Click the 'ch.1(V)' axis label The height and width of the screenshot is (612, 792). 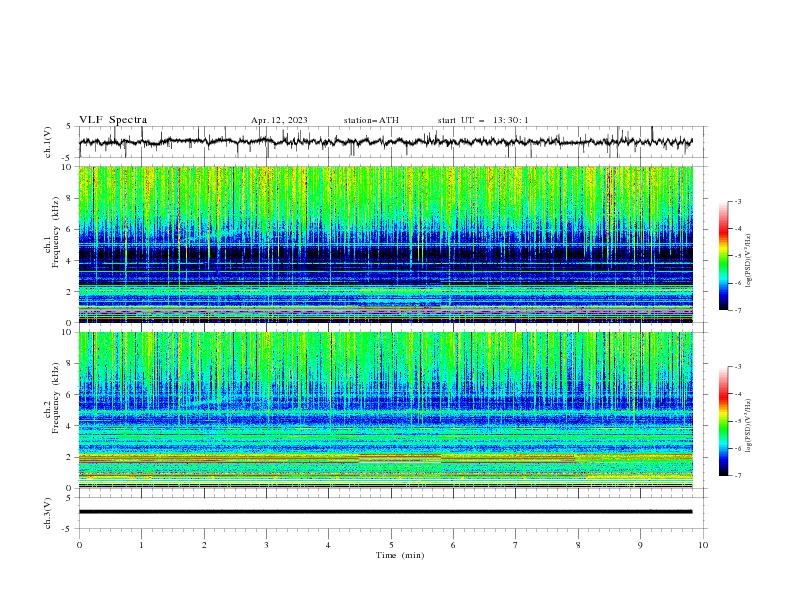[x=47, y=142]
